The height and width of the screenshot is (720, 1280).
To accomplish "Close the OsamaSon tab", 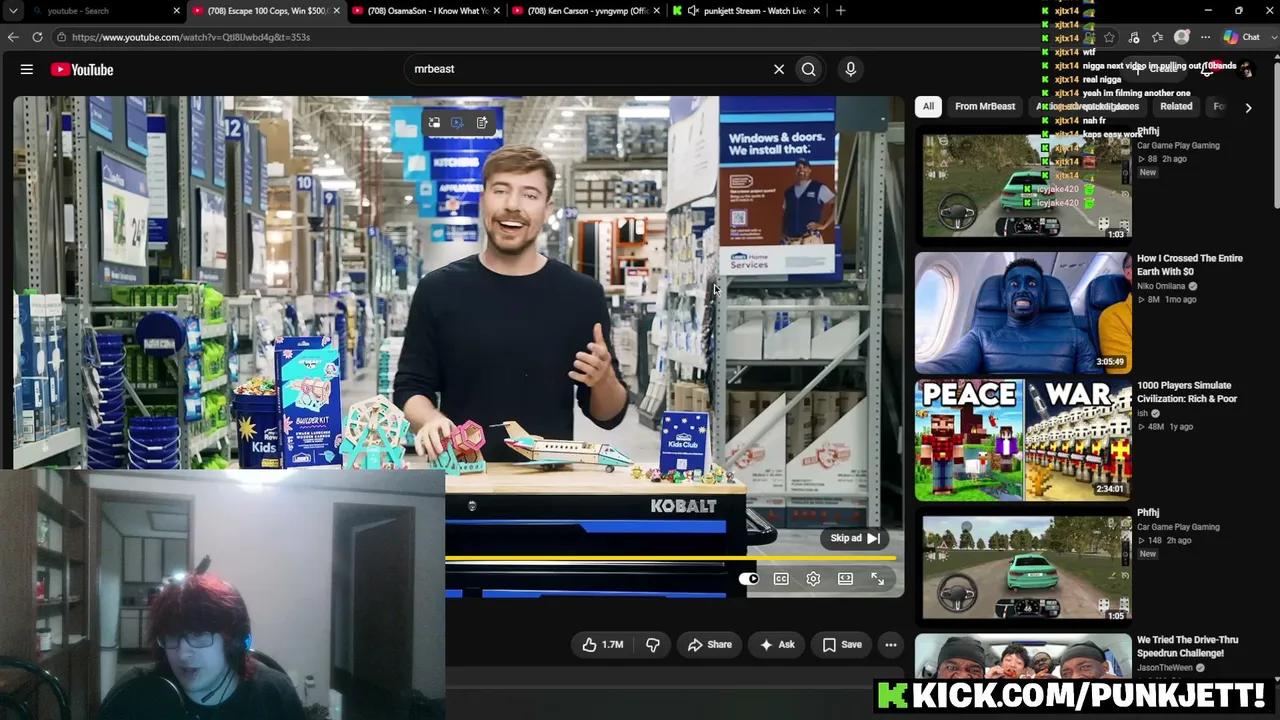I will [x=497, y=11].
